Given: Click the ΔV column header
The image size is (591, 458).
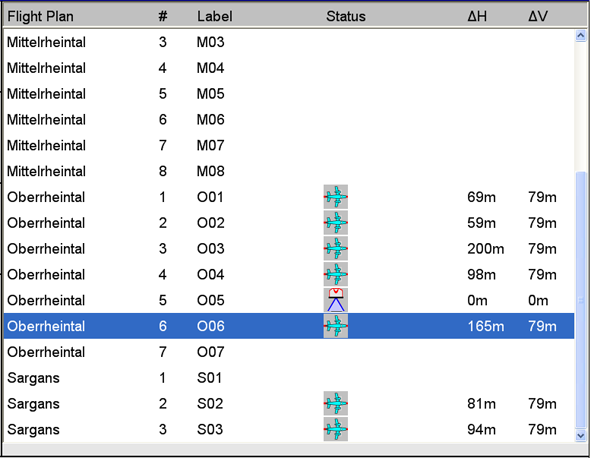Looking at the screenshot, I should click(538, 17).
